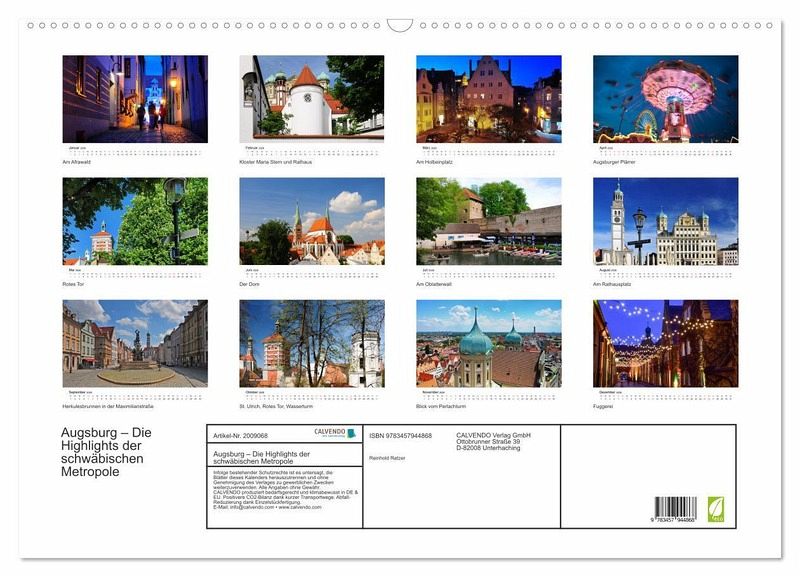Click the Juli date strip under Am Oblatterwall photo
Image resolution: width=800 pixels, height=577 pixels.
click(x=489, y=273)
